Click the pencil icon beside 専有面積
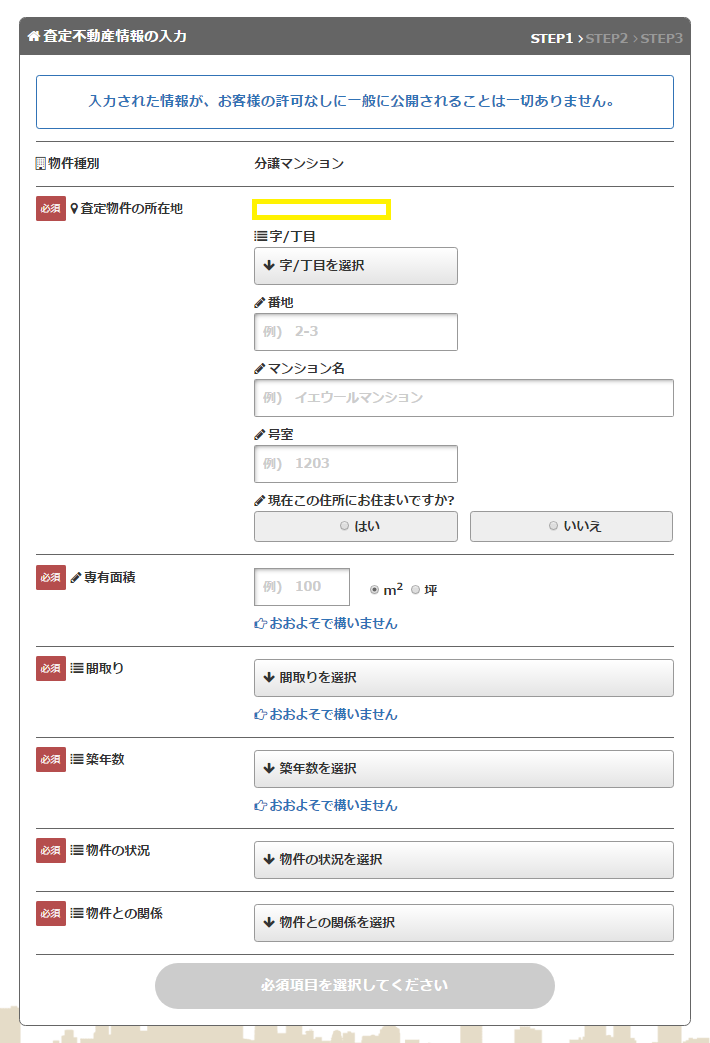 coord(76,578)
